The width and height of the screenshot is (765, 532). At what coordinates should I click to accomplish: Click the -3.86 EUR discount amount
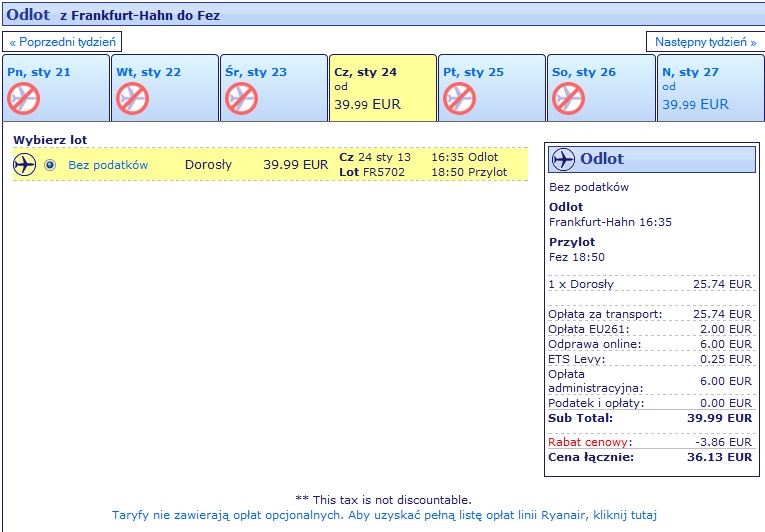coord(724,442)
